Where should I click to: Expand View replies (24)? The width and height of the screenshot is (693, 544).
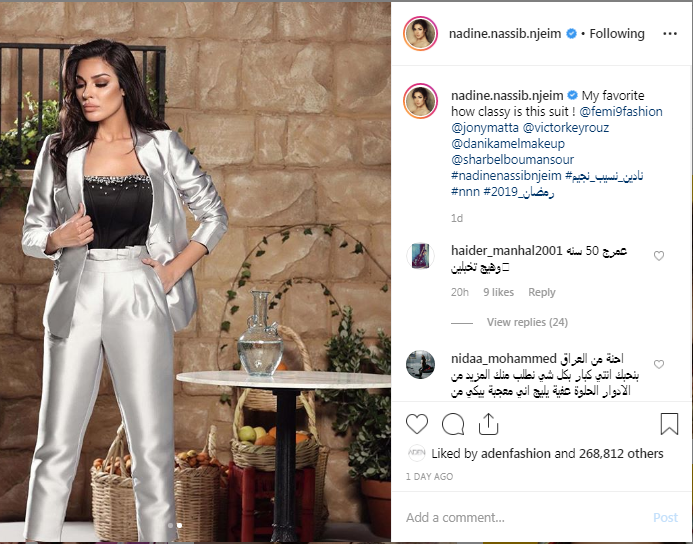click(527, 322)
